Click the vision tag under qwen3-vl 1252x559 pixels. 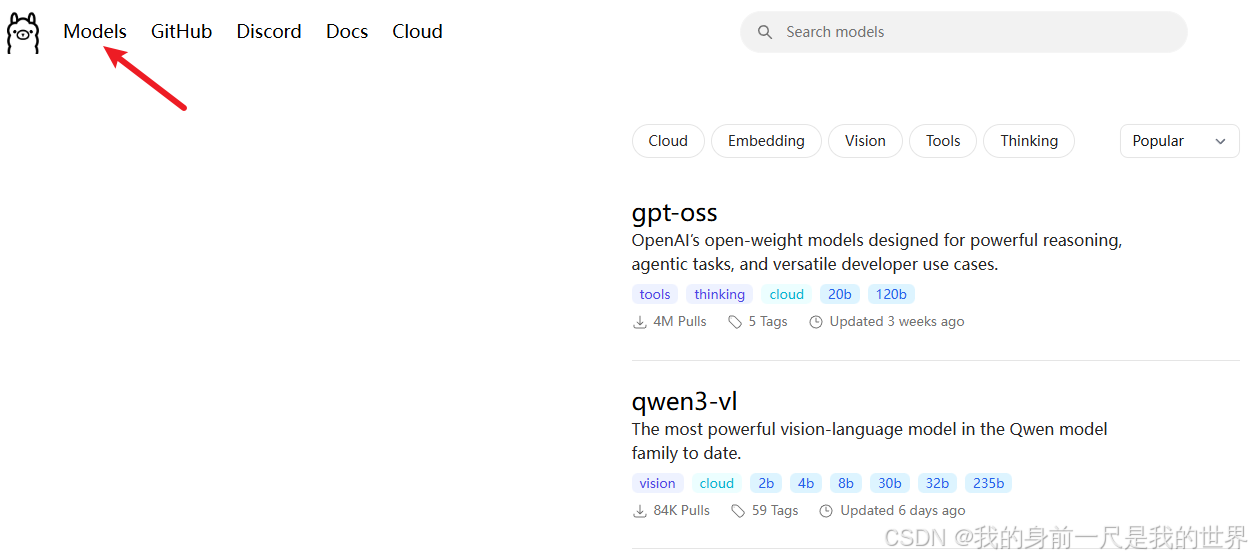658,483
